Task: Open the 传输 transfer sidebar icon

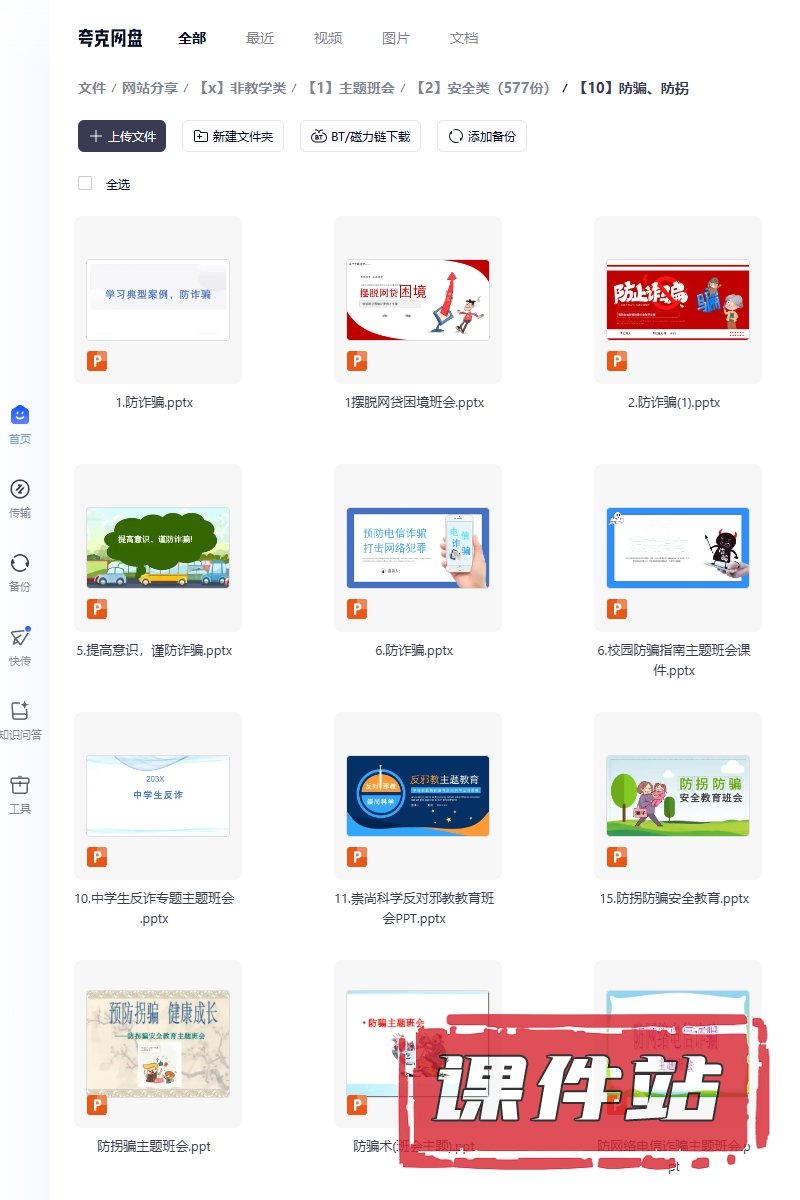Action: click(20, 490)
